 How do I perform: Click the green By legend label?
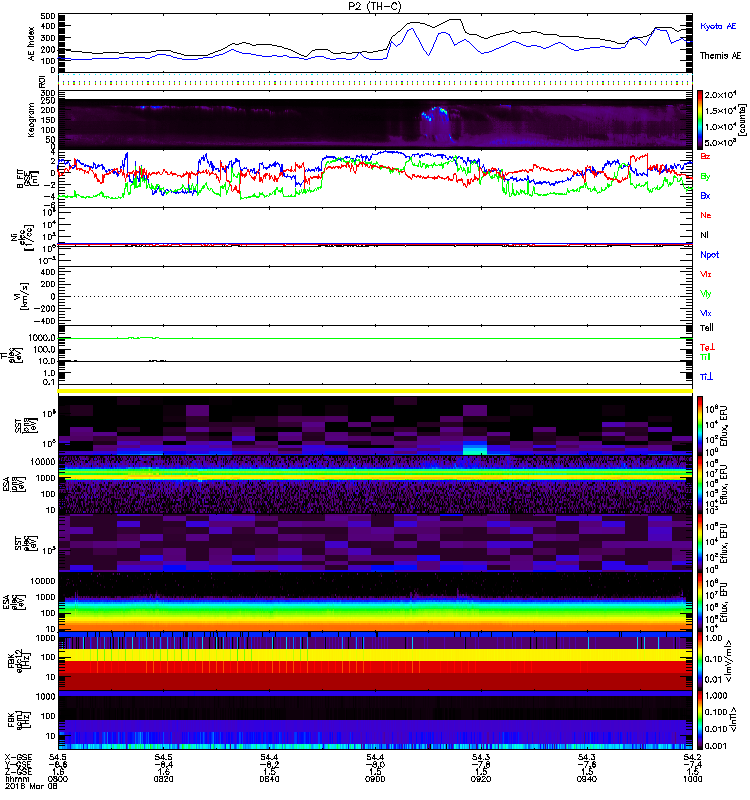pos(705,177)
